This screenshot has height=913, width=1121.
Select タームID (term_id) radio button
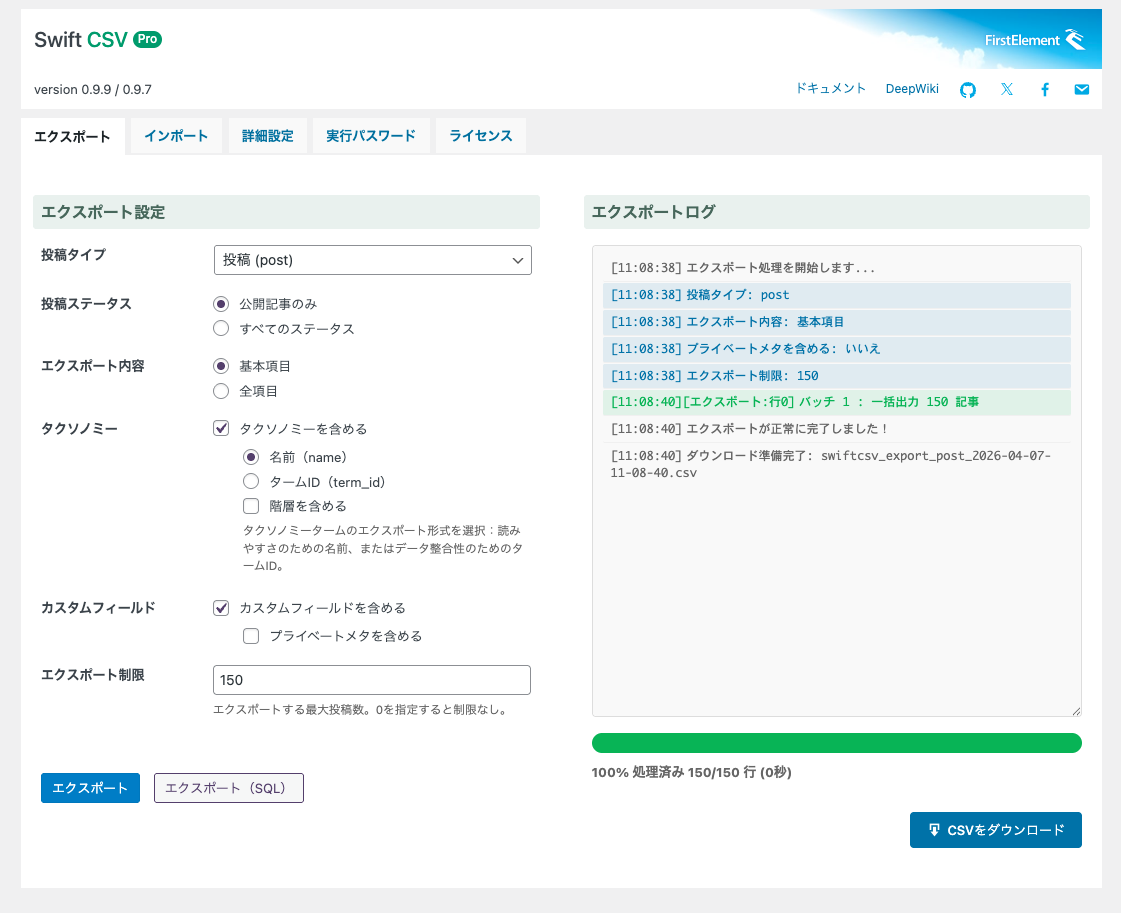[251, 482]
